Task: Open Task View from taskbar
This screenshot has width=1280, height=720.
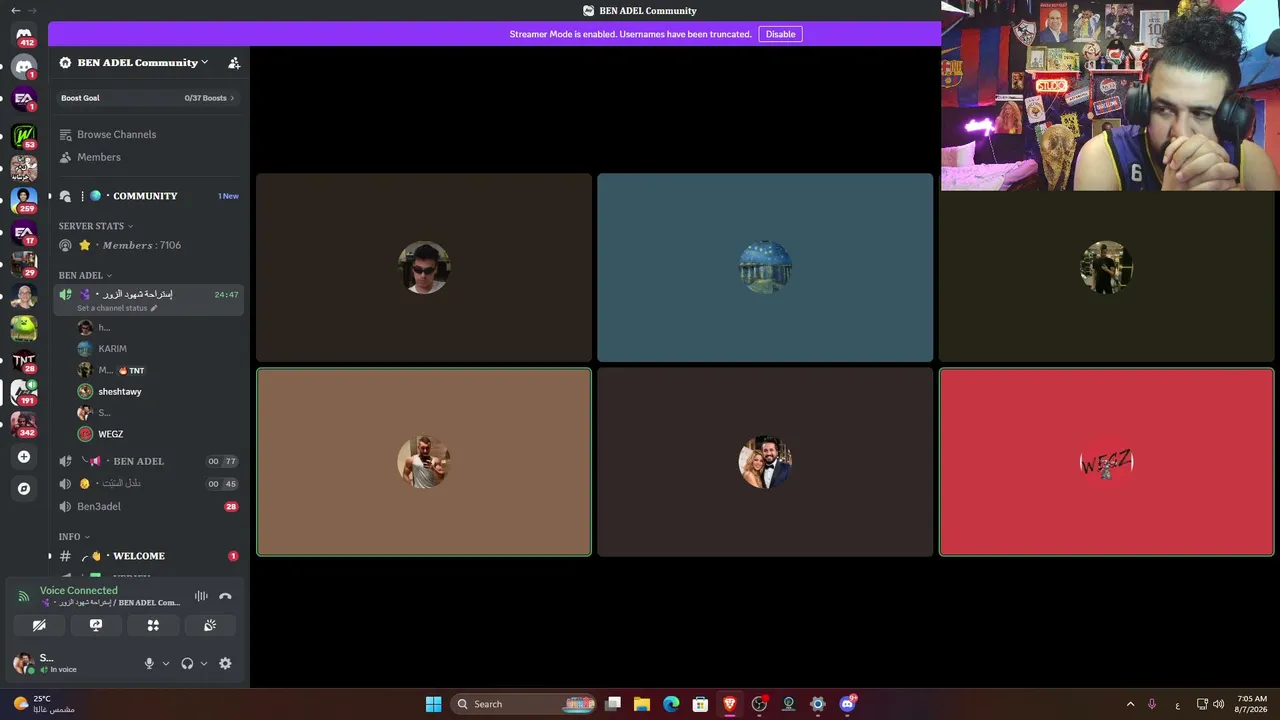Action: [613, 704]
